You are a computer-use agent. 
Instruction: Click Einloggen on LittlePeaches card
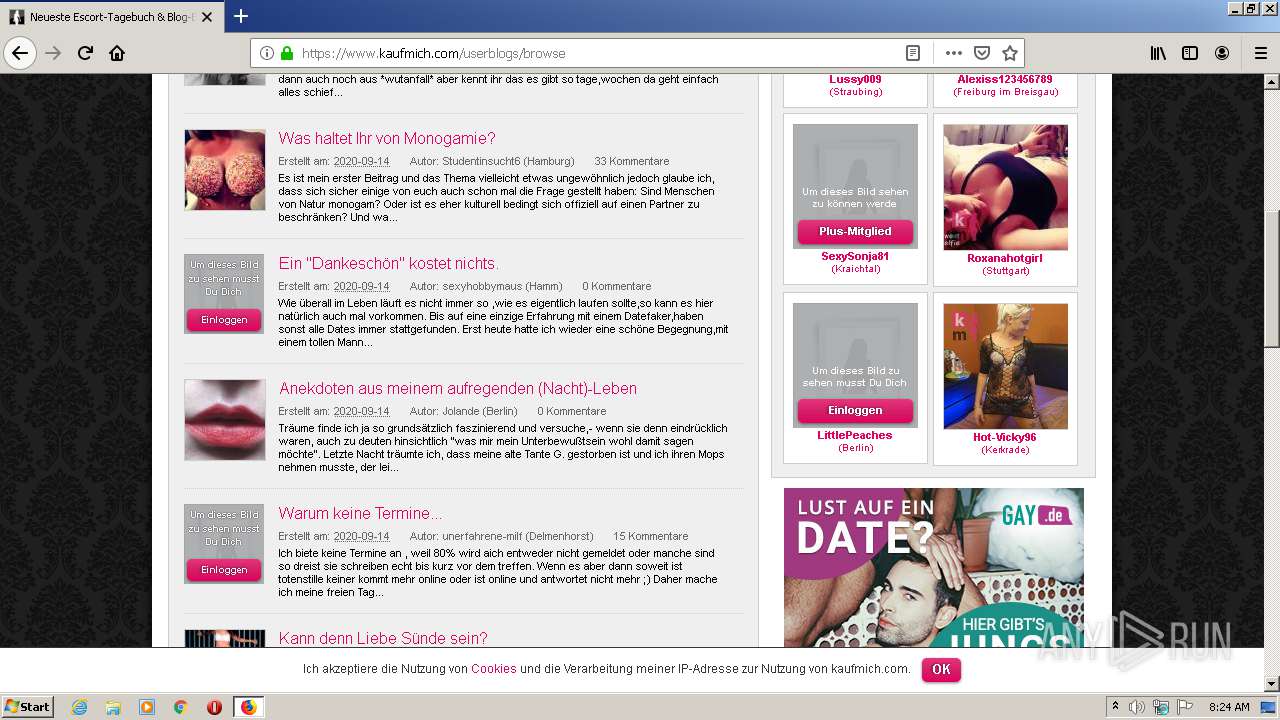pos(855,410)
